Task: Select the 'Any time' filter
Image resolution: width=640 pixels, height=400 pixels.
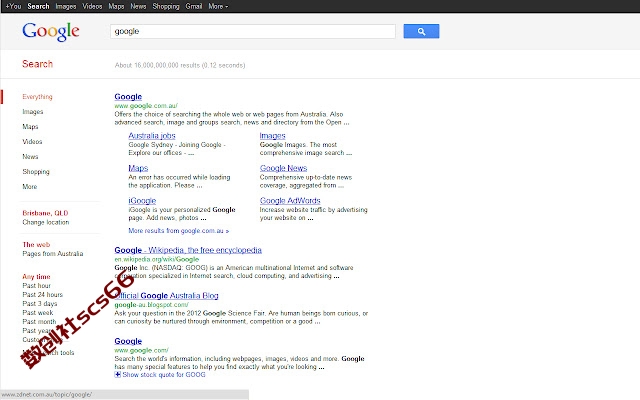Action: coord(36,277)
